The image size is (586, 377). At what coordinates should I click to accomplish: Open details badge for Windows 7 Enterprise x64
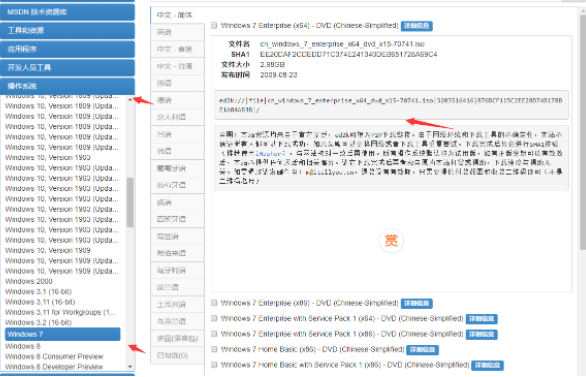(x=417, y=26)
